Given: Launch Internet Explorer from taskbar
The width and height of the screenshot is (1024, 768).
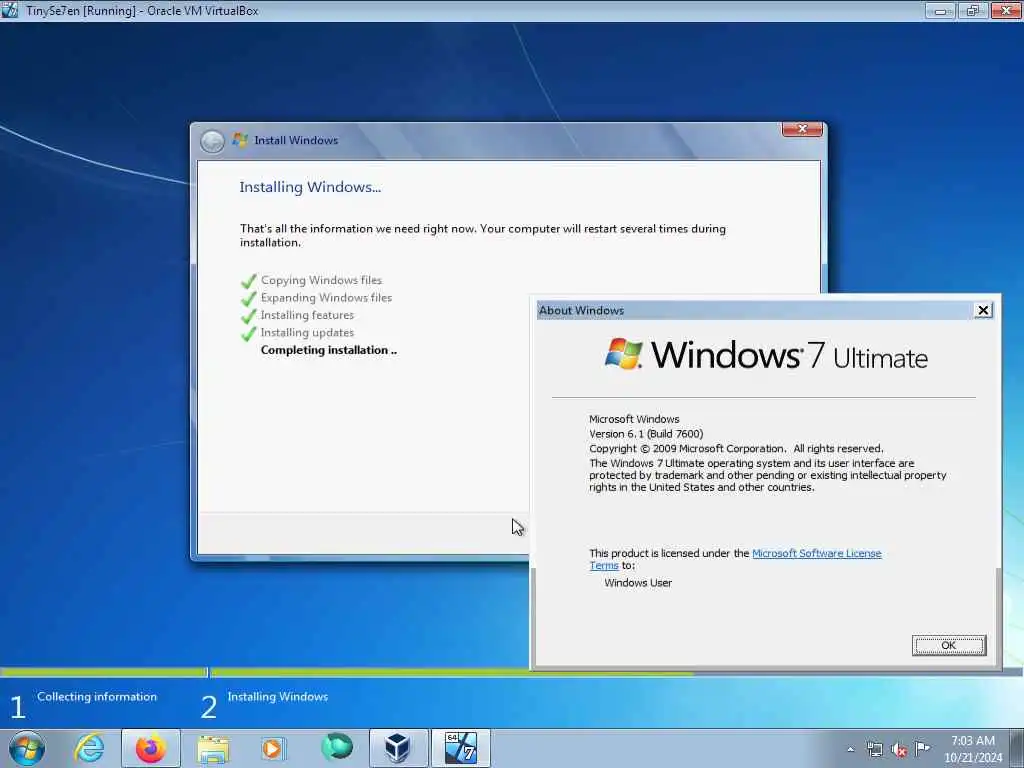Looking at the screenshot, I should (89, 748).
